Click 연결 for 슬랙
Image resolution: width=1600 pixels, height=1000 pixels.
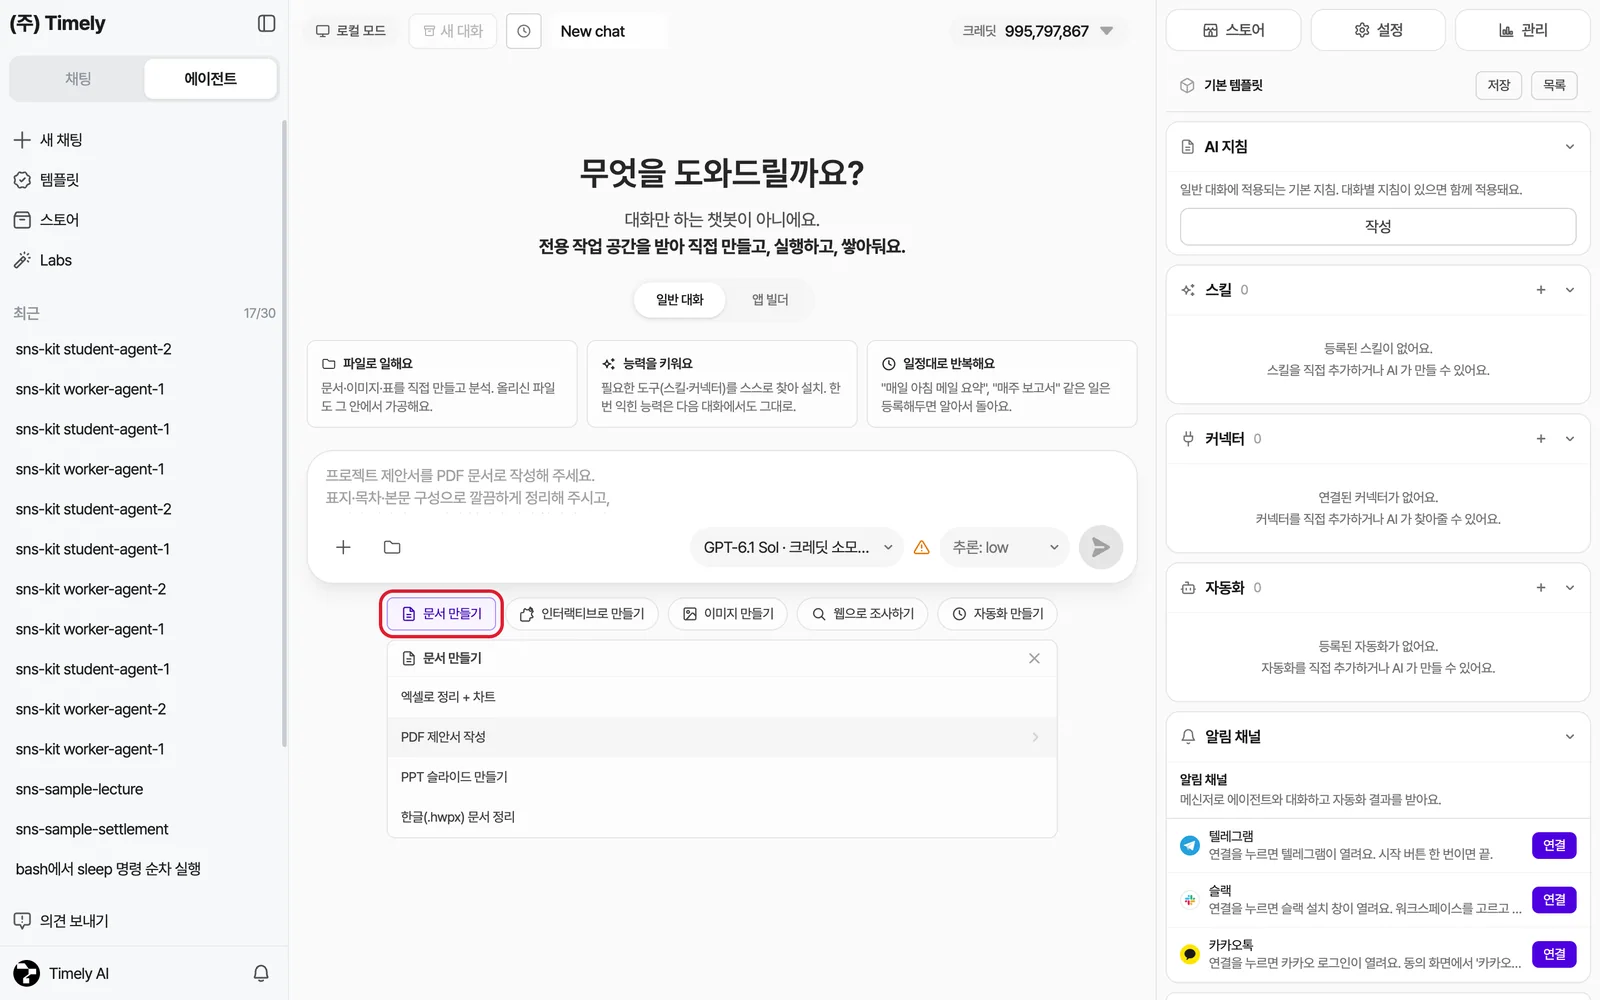click(x=1554, y=900)
